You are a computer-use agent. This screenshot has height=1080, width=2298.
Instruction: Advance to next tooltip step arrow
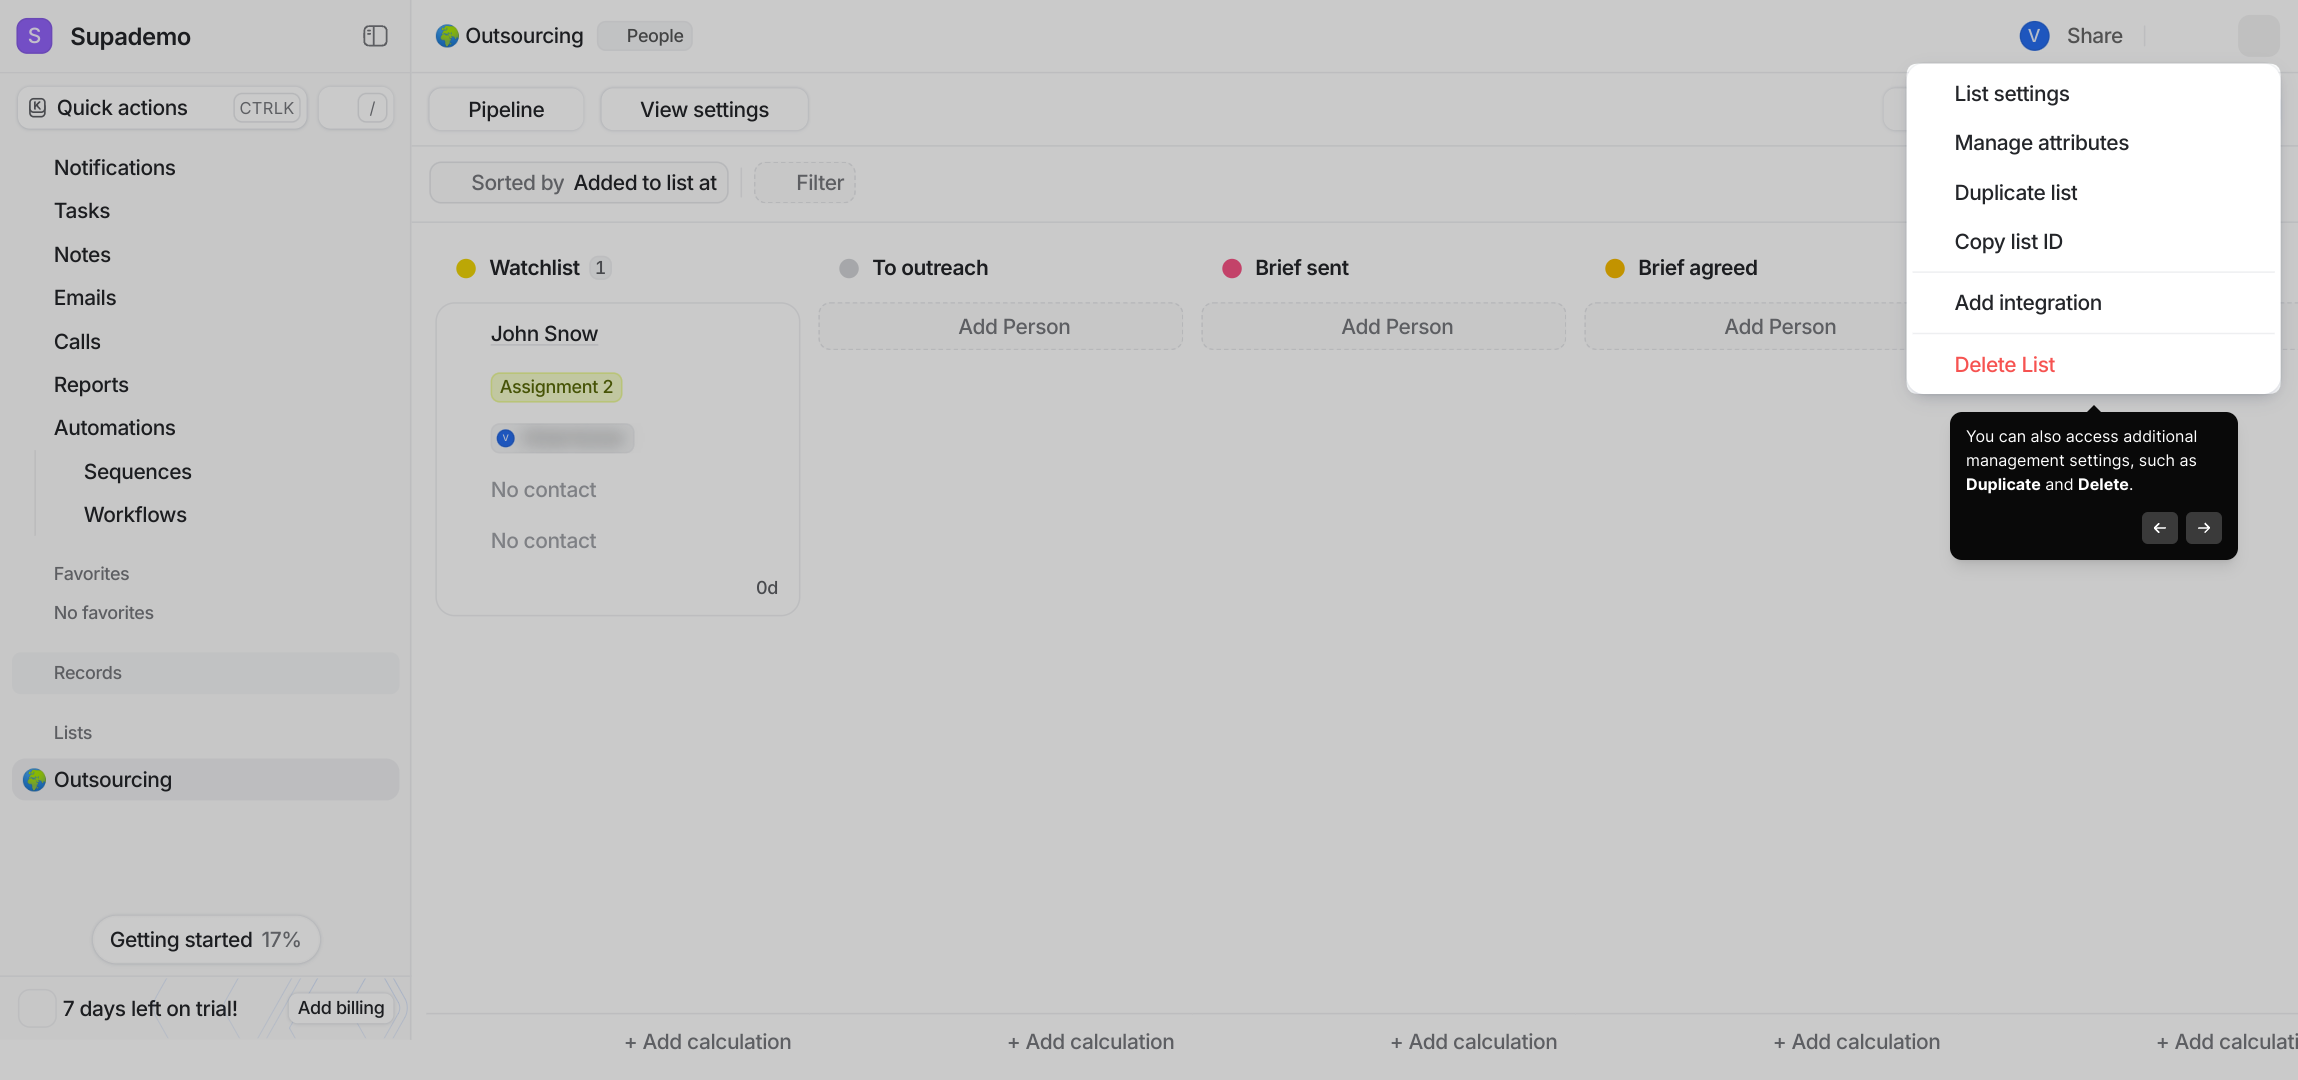[2204, 528]
